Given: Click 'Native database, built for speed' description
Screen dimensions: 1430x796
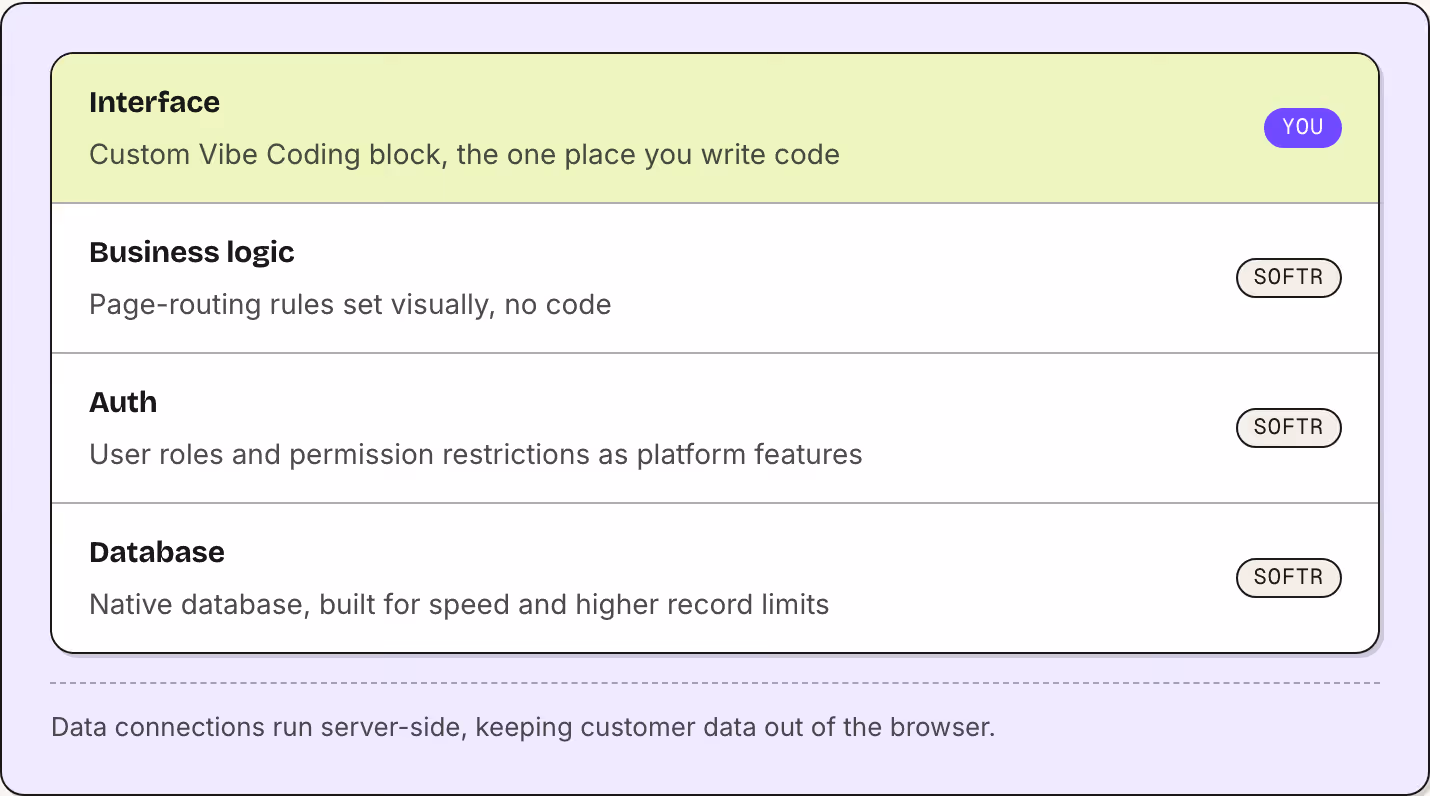Looking at the screenshot, I should pos(459,605).
